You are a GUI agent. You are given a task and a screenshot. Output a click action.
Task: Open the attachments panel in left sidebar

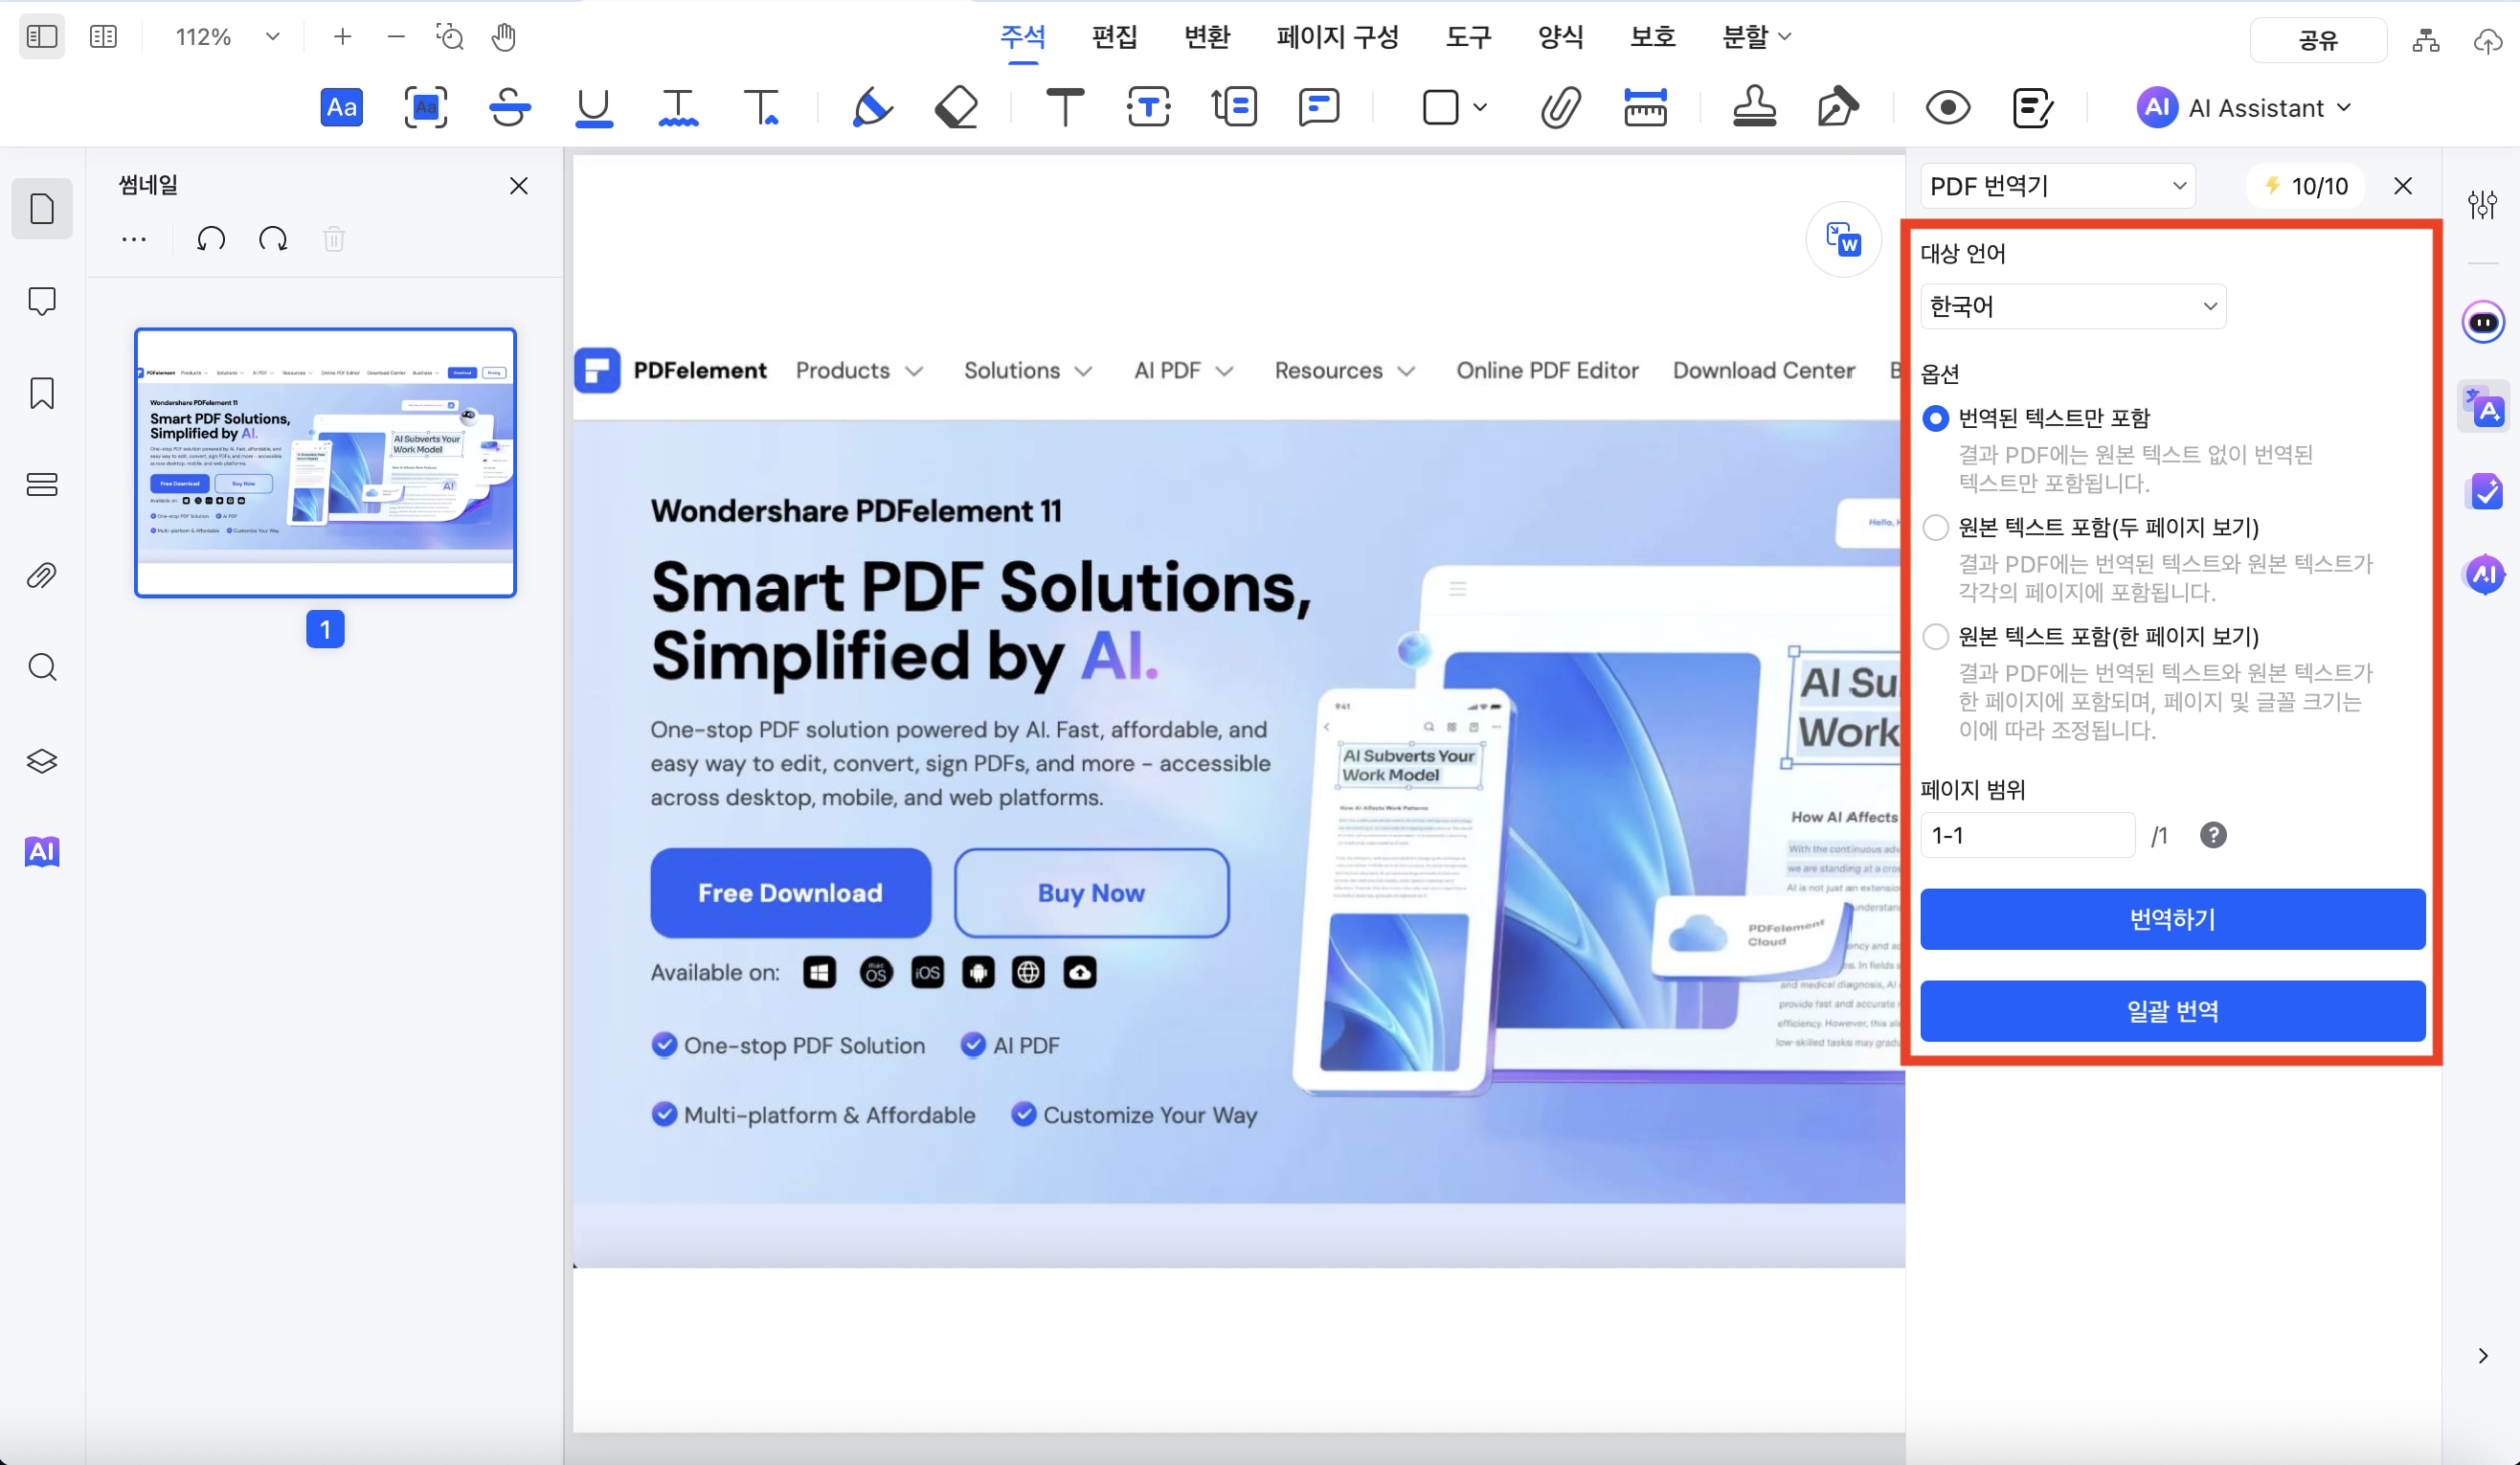click(42, 576)
